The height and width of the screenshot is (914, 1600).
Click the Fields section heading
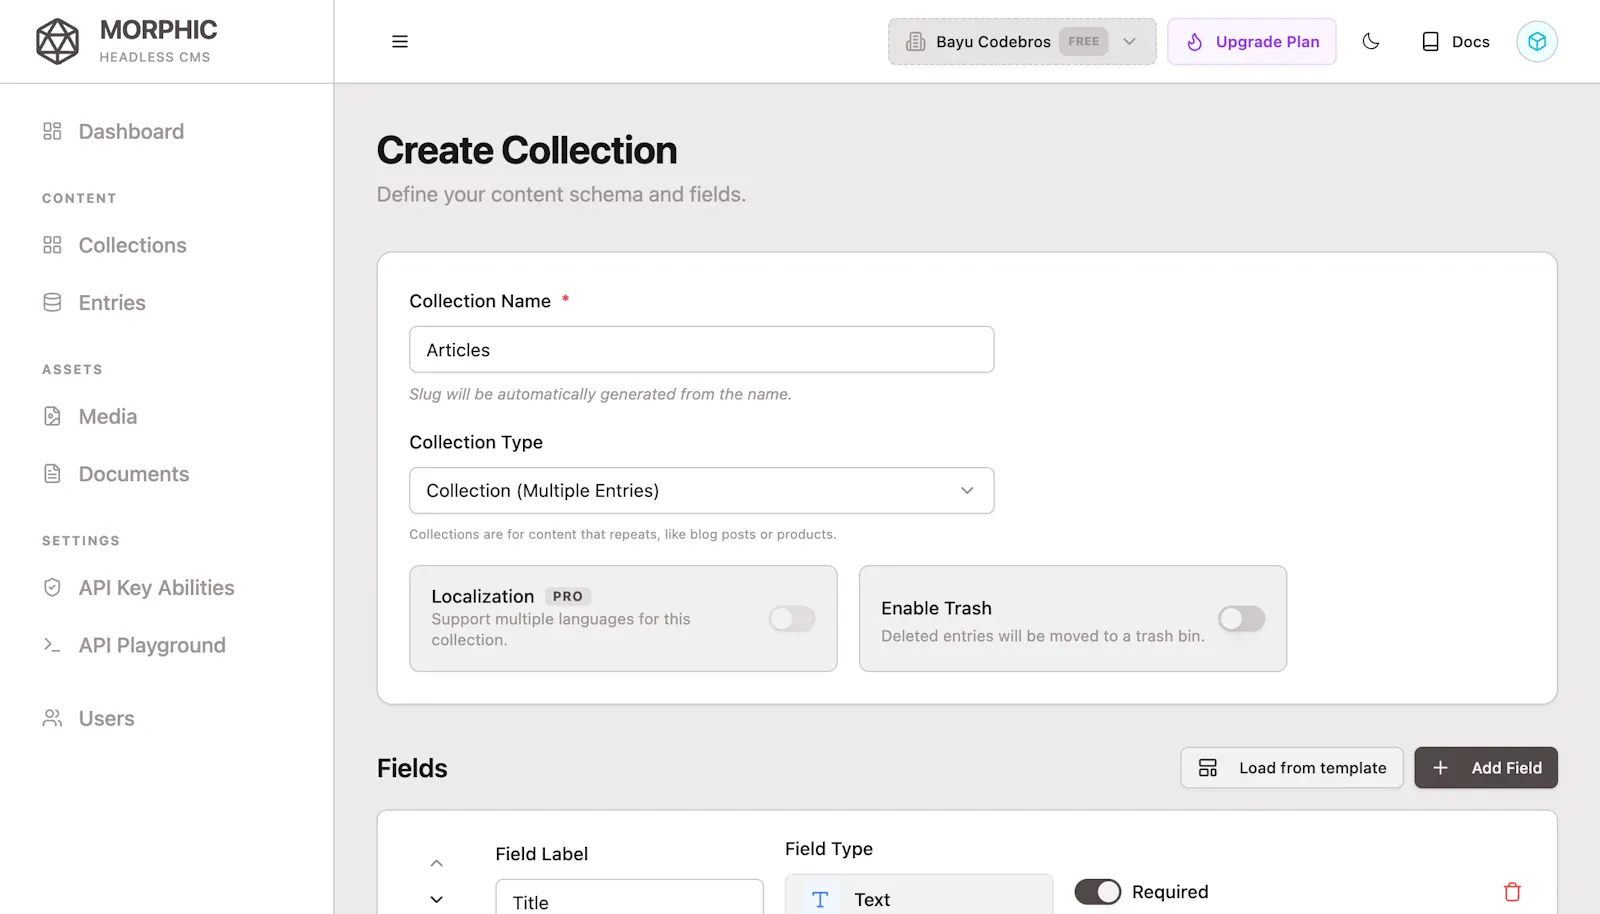point(412,768)
